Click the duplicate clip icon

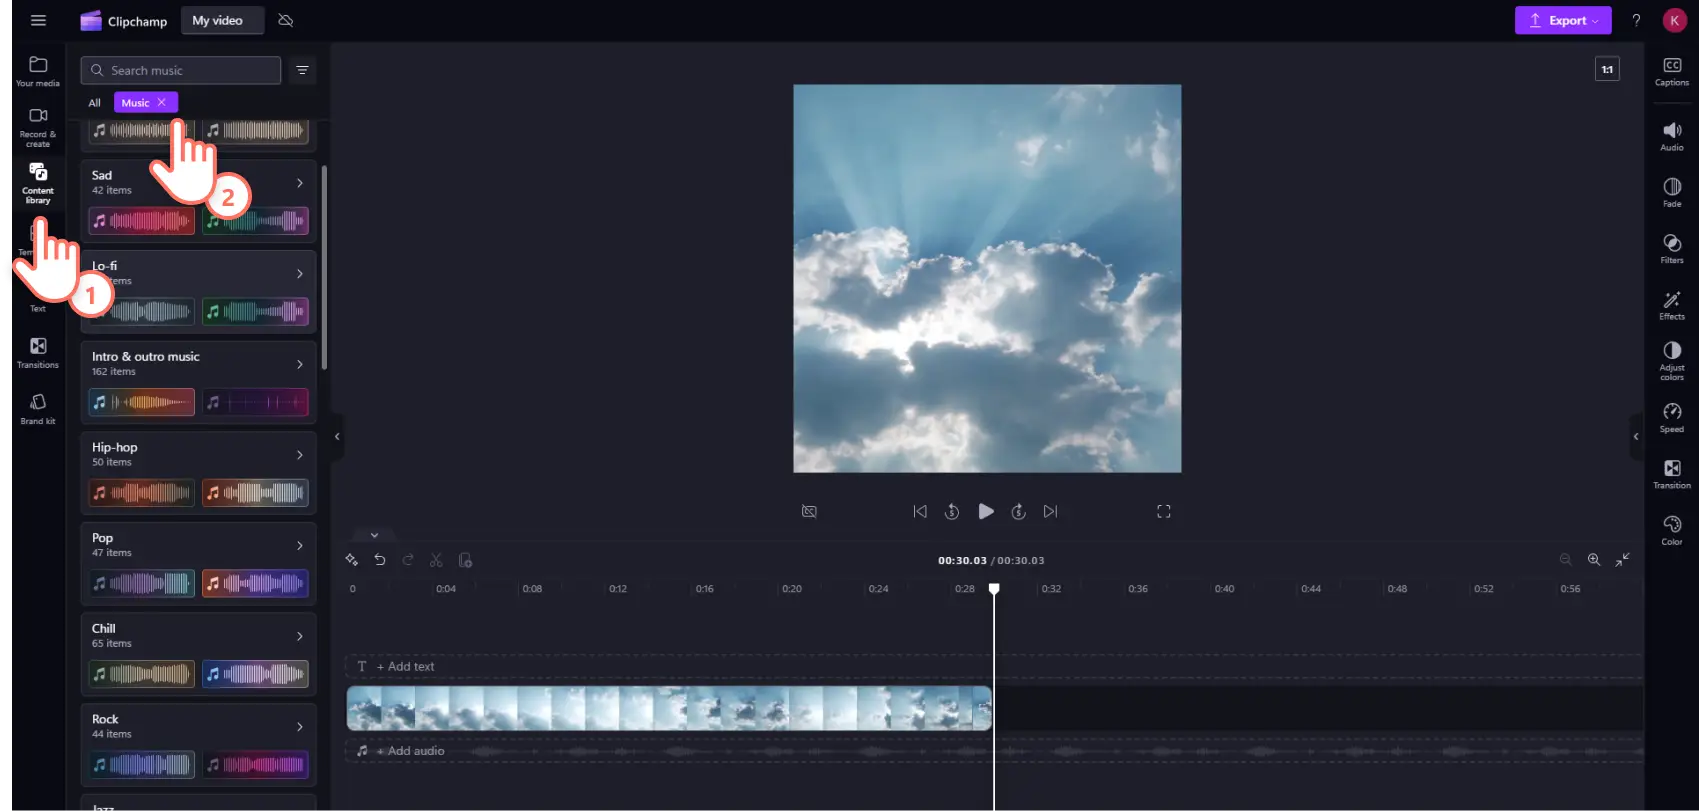point(465,560)
